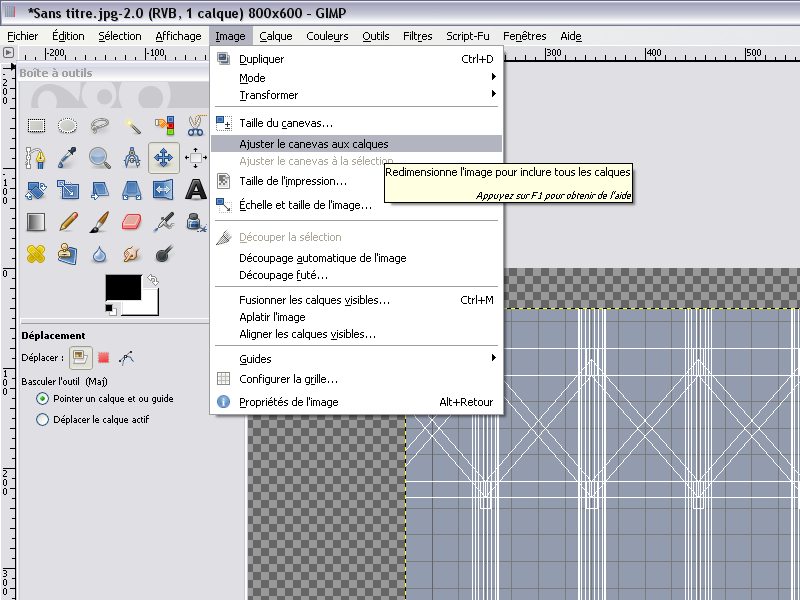Activate the Shear tool

99,190
